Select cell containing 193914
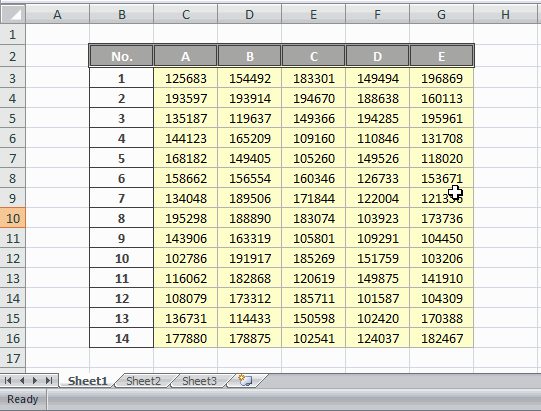This screenshot has height=411, width=541. [249, 98]
